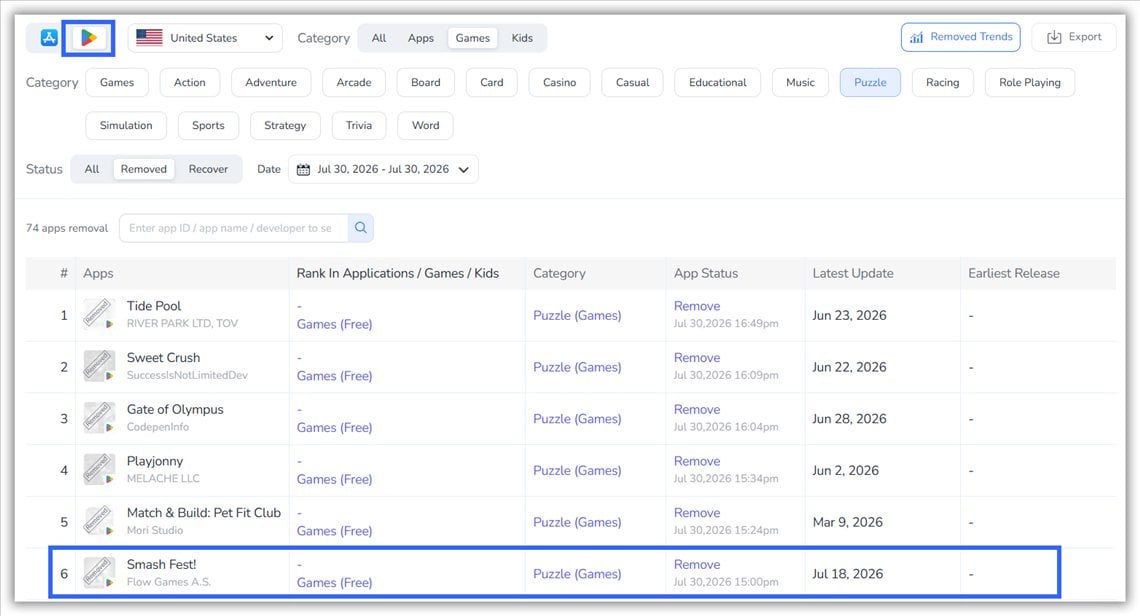1140x616 pixels.
Task: Click the Earliest Release column header
Action: 1013,273
